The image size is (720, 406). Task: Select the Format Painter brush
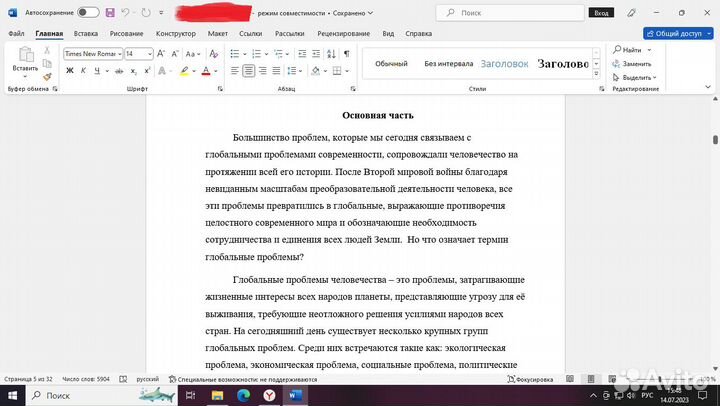(x=47, y=77)
